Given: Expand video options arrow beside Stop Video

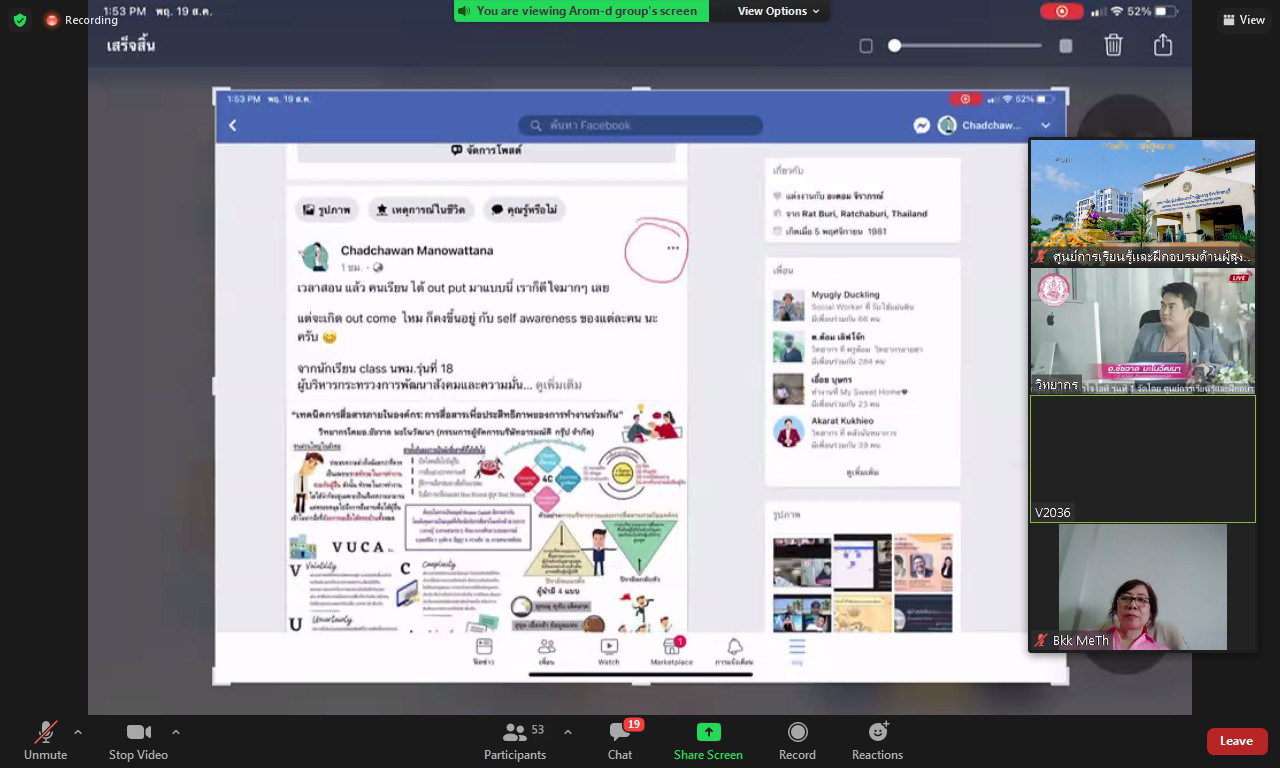Looking at the screenshot, I should [x=176, y=732].
